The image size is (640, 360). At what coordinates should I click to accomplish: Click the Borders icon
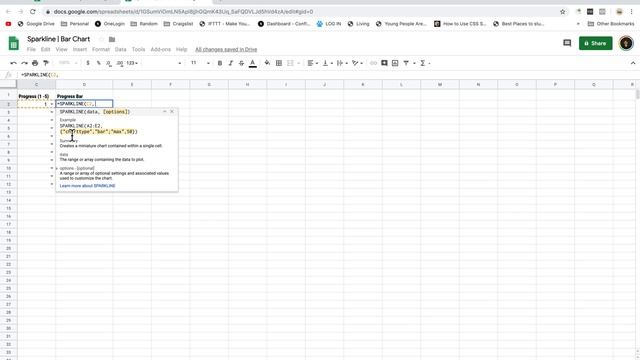click(x=279, y=63)
